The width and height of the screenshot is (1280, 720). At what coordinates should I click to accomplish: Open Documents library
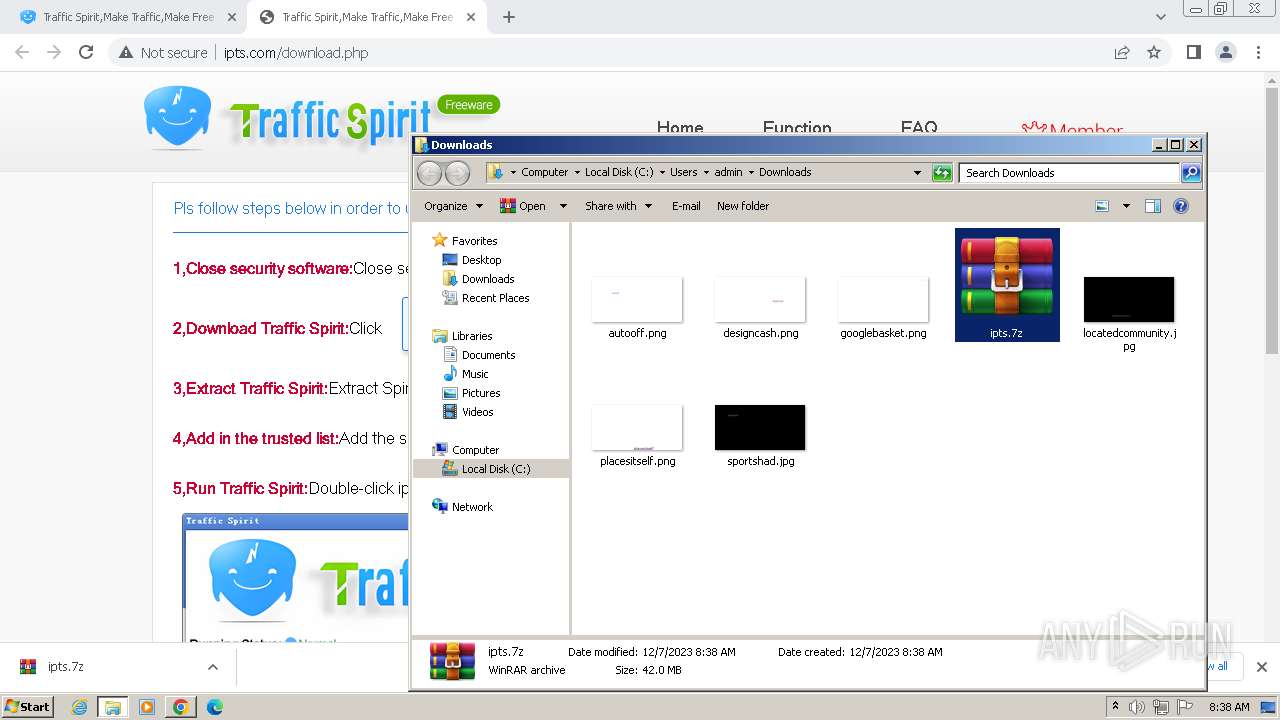point(488,355)
